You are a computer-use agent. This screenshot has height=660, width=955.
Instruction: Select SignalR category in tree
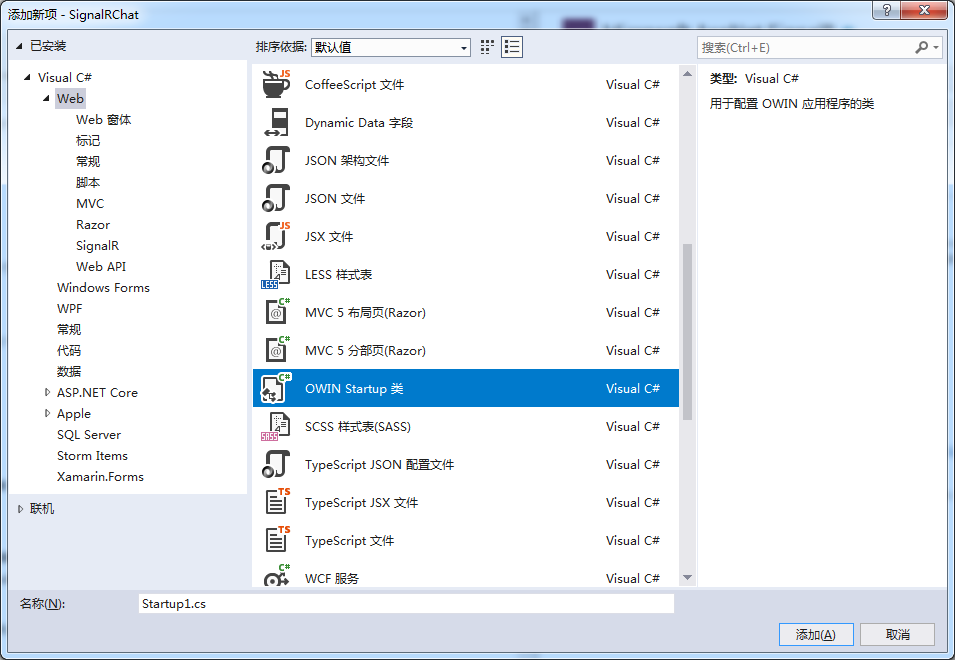click(97, 245)
